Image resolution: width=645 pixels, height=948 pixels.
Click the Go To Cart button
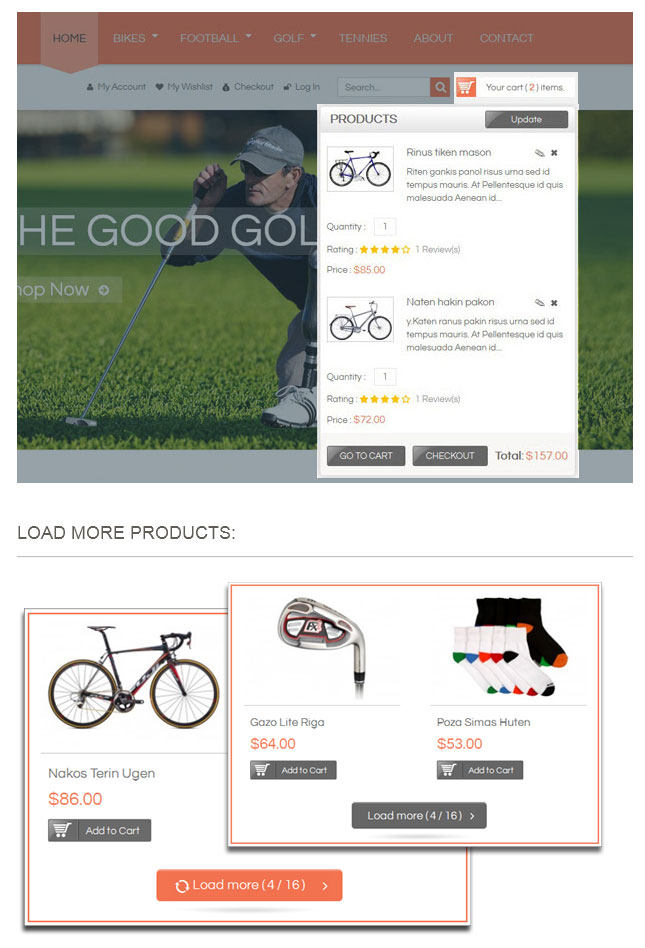366,455
